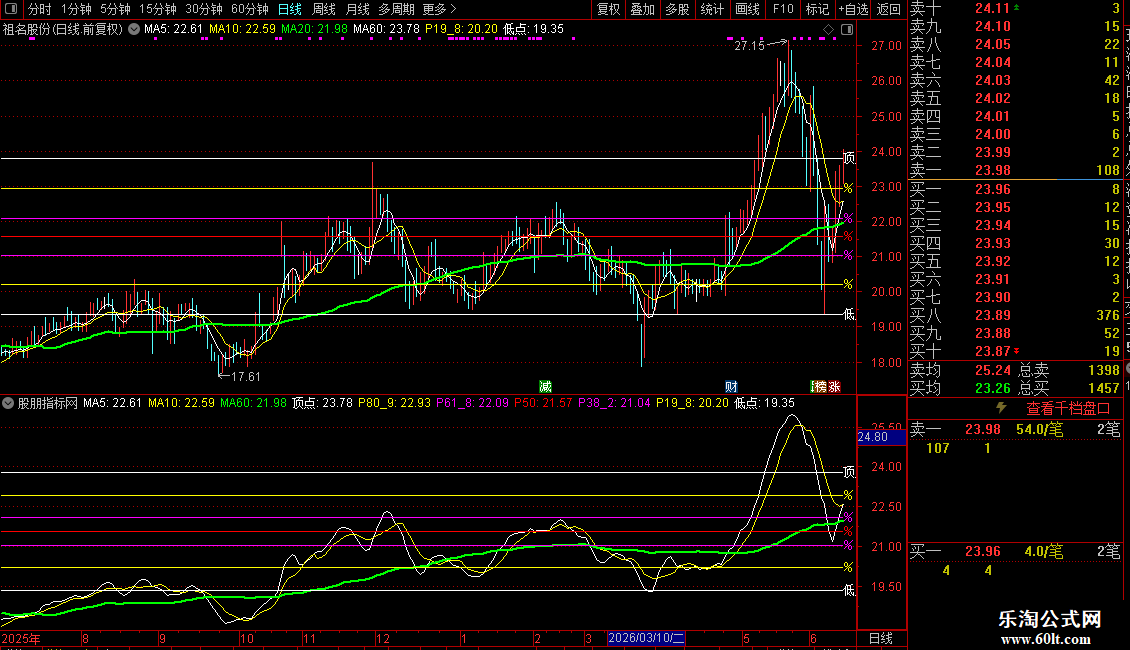The height and width of the screenshot is (650, 1130).
Task: Click the diamond icon in chart header
Action: (x=829, y=29)
